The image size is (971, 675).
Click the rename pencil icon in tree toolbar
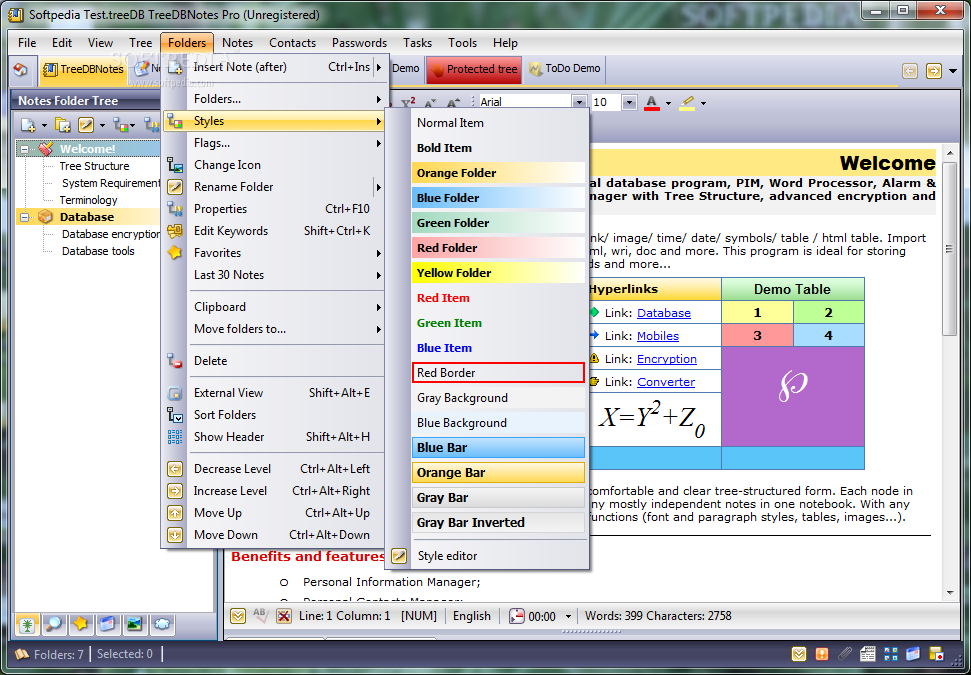85,125
